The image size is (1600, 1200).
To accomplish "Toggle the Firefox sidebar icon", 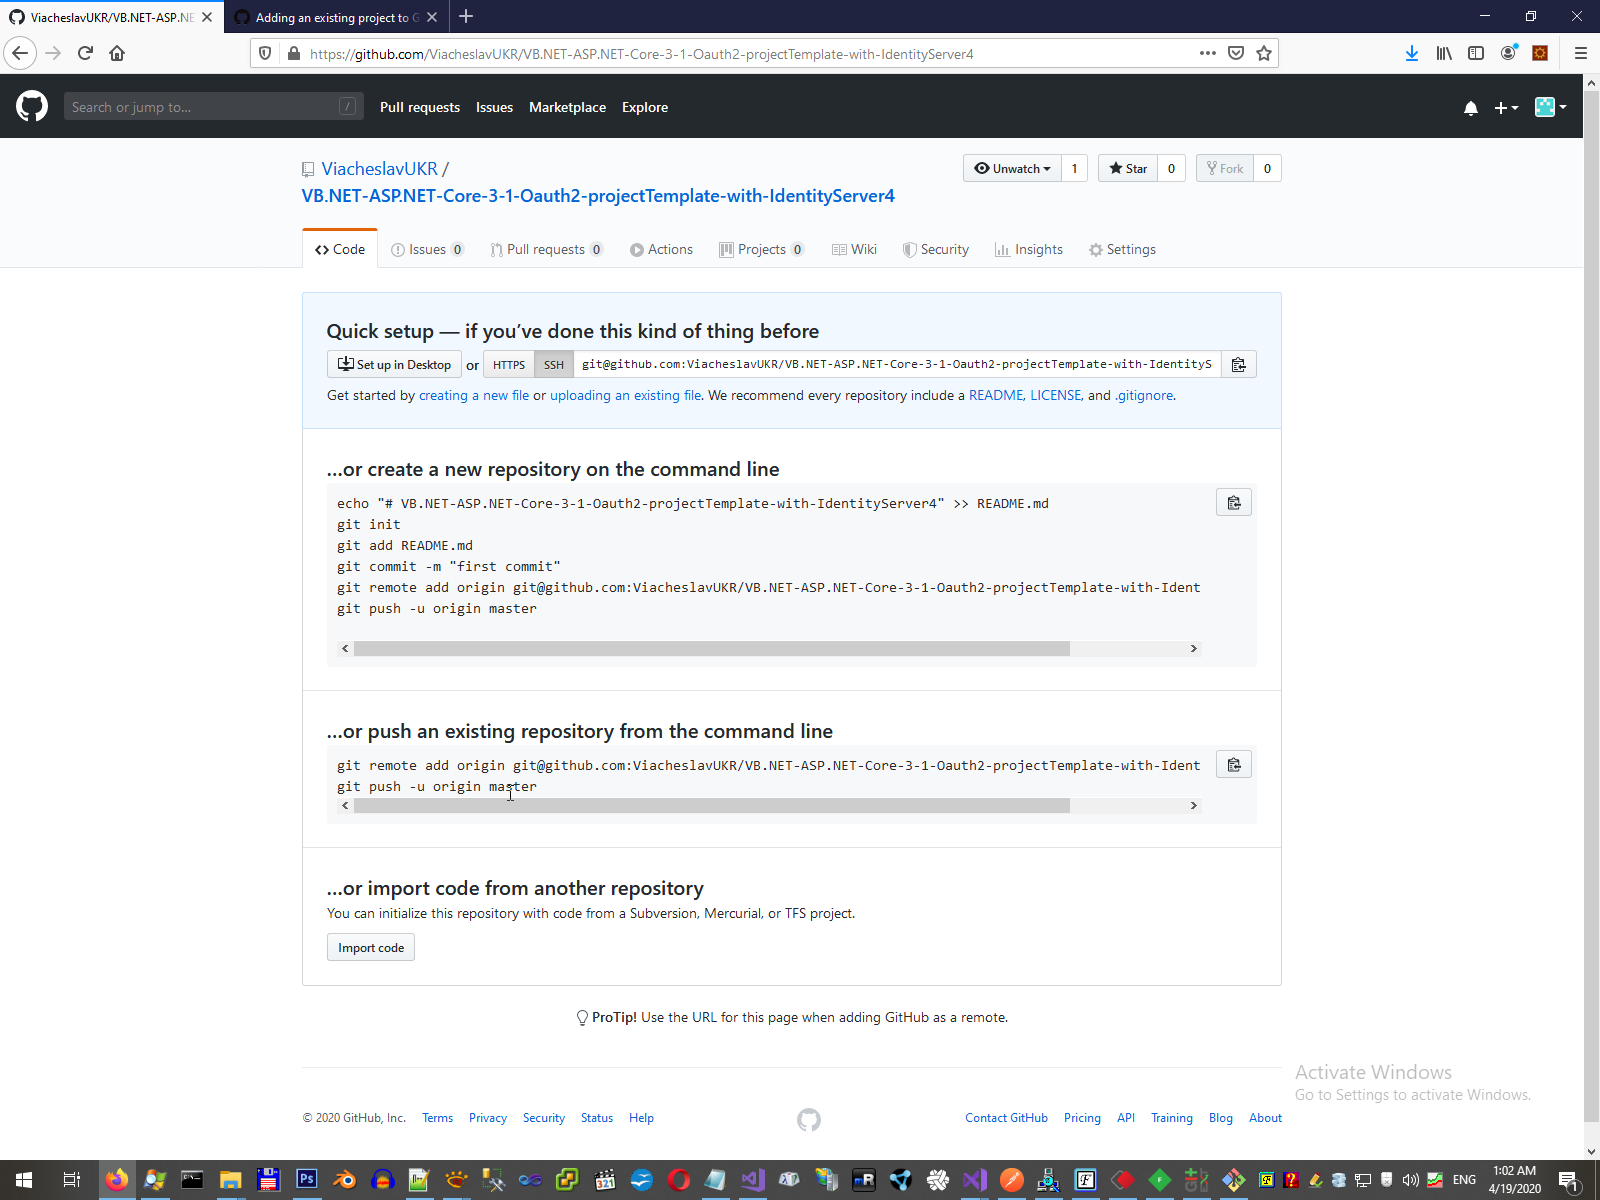I will (1476, 53).
